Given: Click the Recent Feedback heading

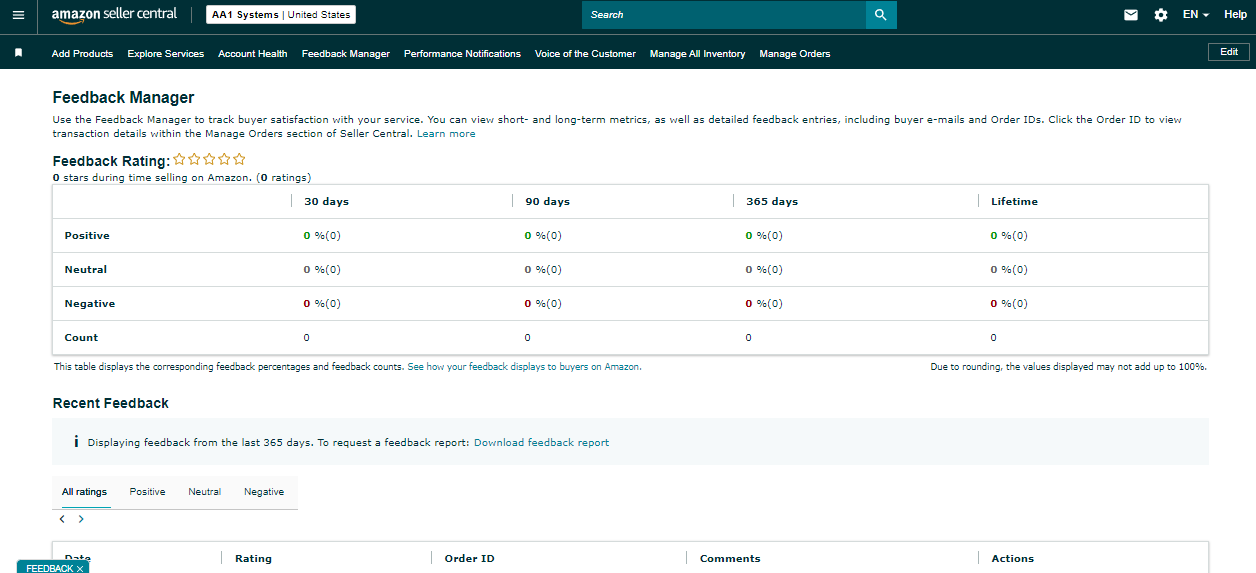Looking at the screenshot, I should 111,404.
